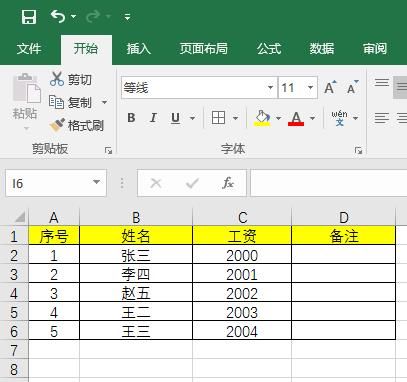Image resolution: width=407 pixels, height=382 pixels.
Task: Open the 剪贴板 dialog launcher
Action: tap(108, 151)
